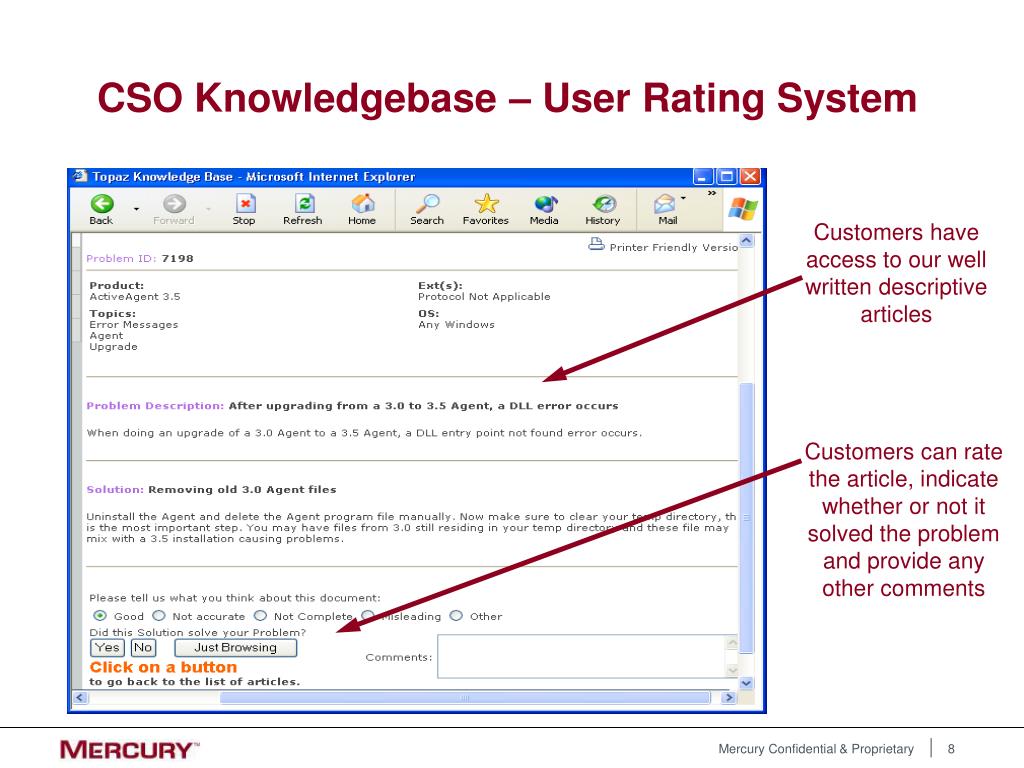Click the page vertical scroll up arrow
The image size is (1024, 768).
click(x=746, y=240)
